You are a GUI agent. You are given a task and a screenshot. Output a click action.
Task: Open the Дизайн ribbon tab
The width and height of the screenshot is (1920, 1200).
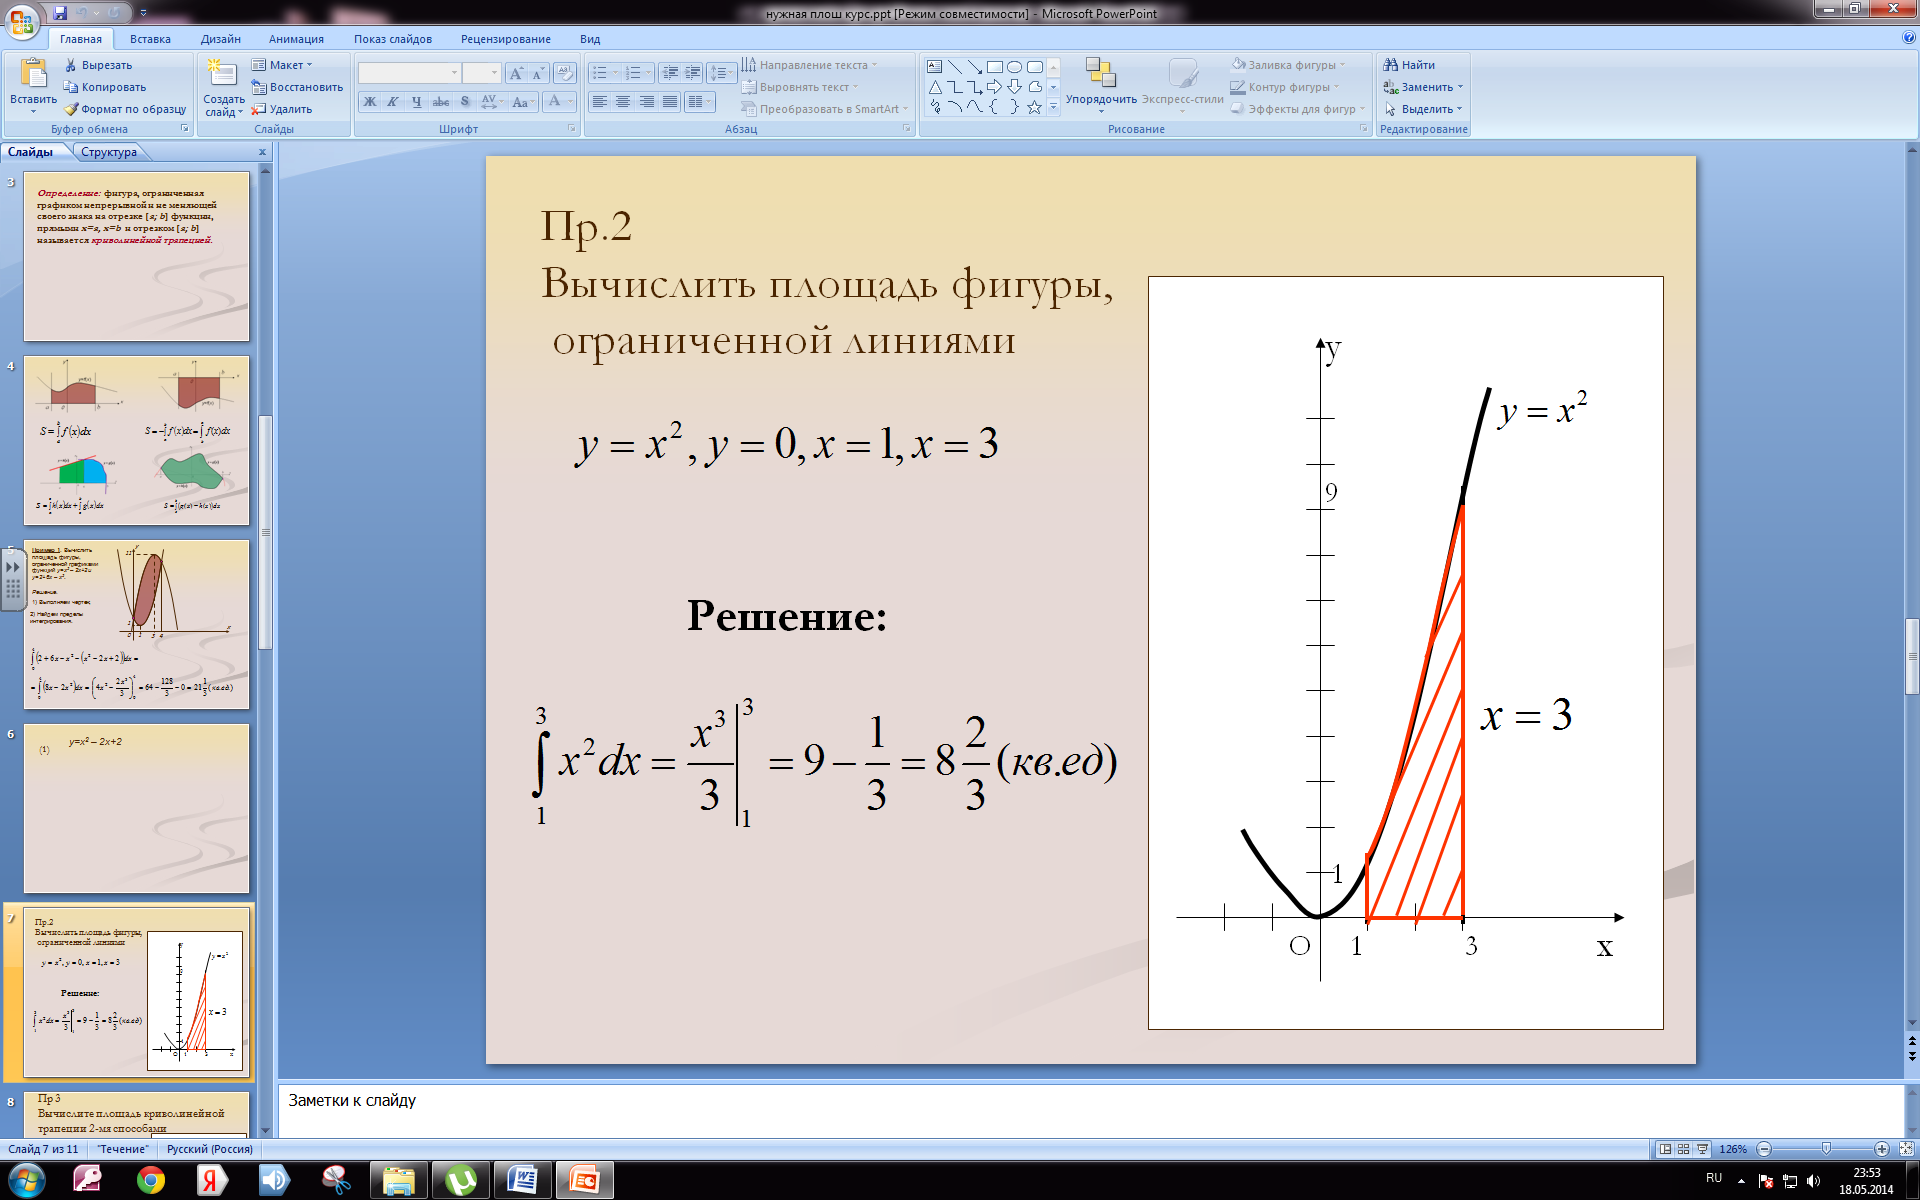click(x=221, y=39)
